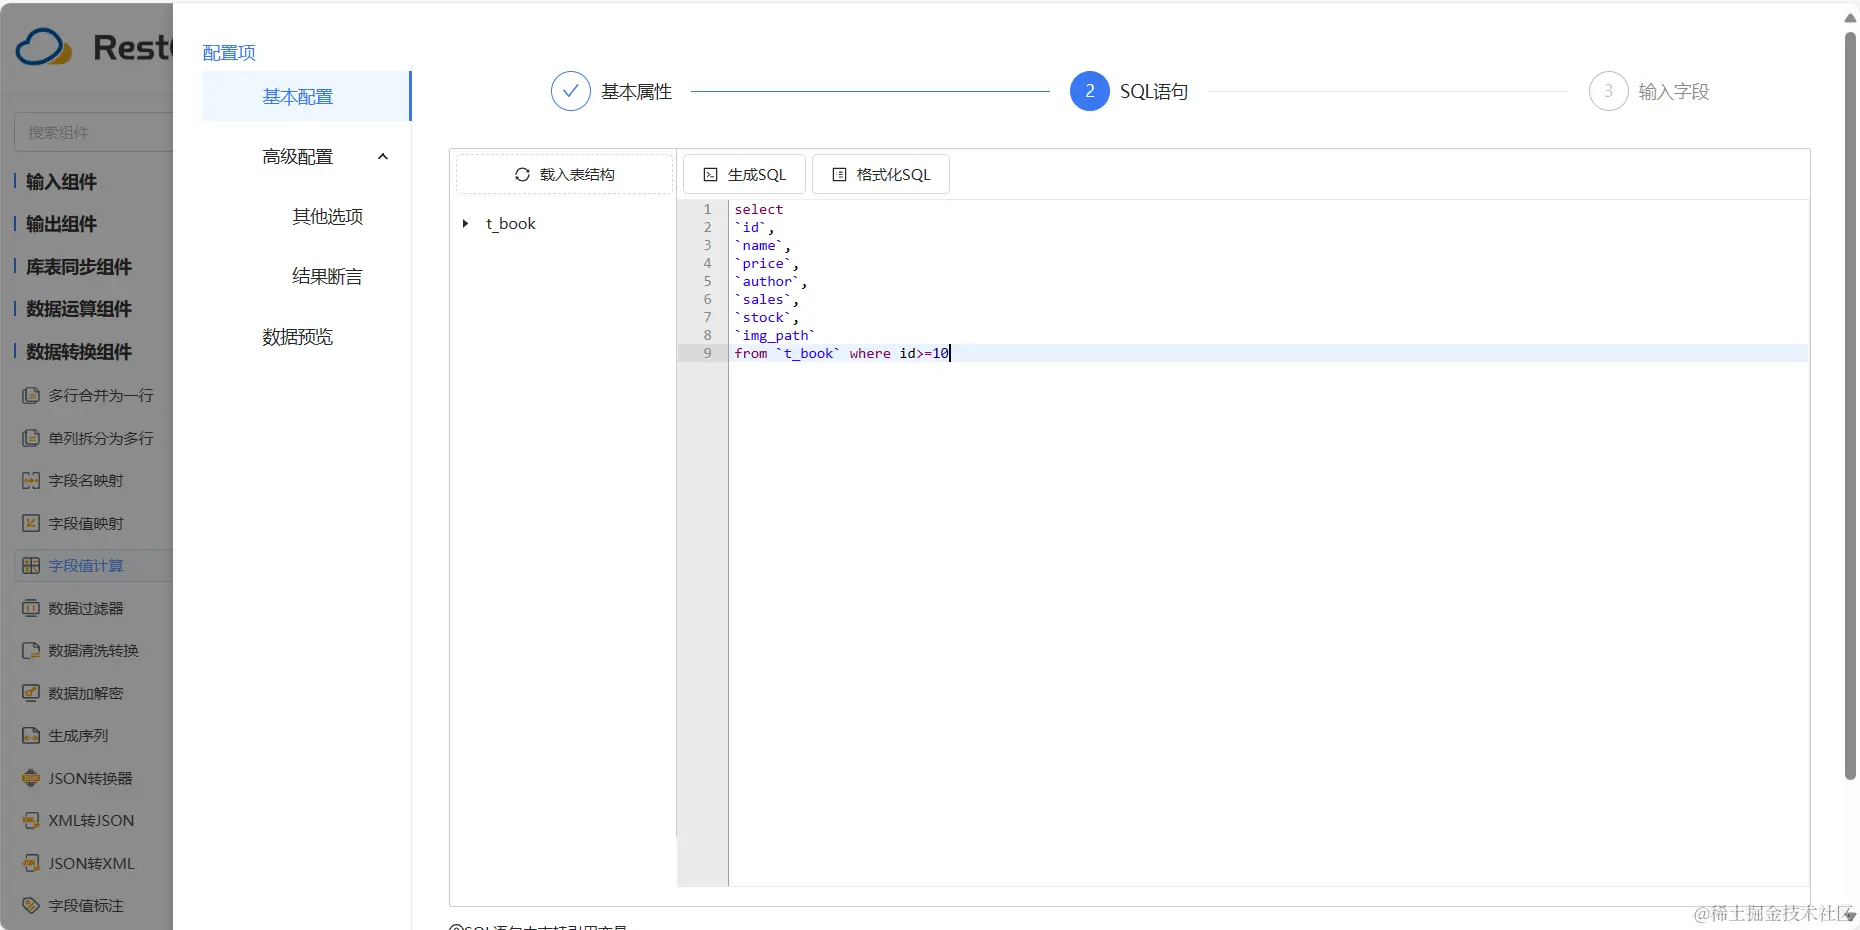
Task: Click the 字段值计算 grid icon
Action: 31,566
